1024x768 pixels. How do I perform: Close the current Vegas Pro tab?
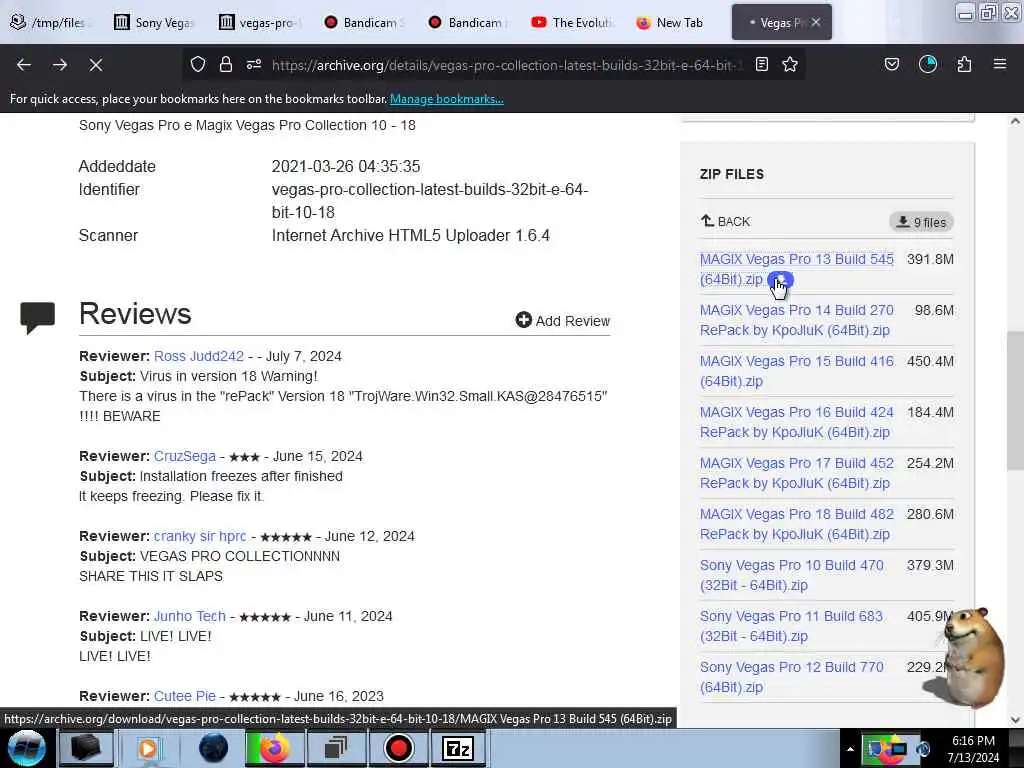816,23
